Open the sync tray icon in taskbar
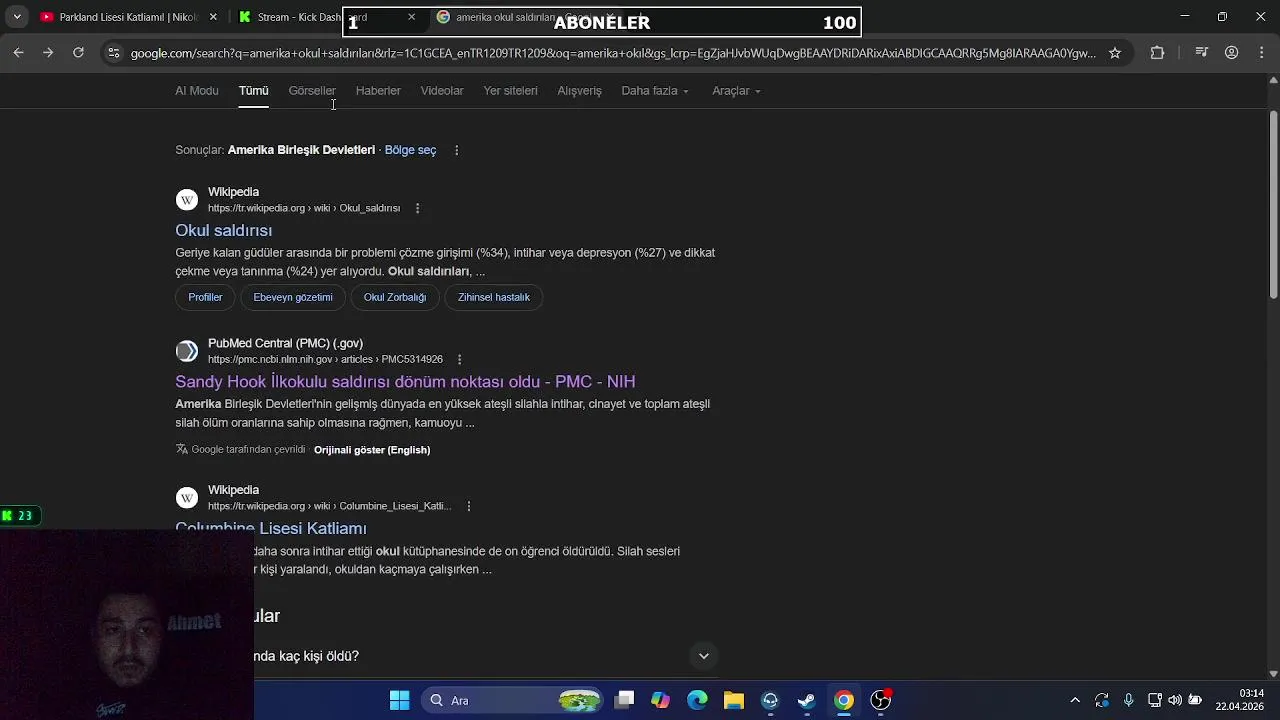The height and width of the screenshot is (720, 1280). click(1102, 700)
